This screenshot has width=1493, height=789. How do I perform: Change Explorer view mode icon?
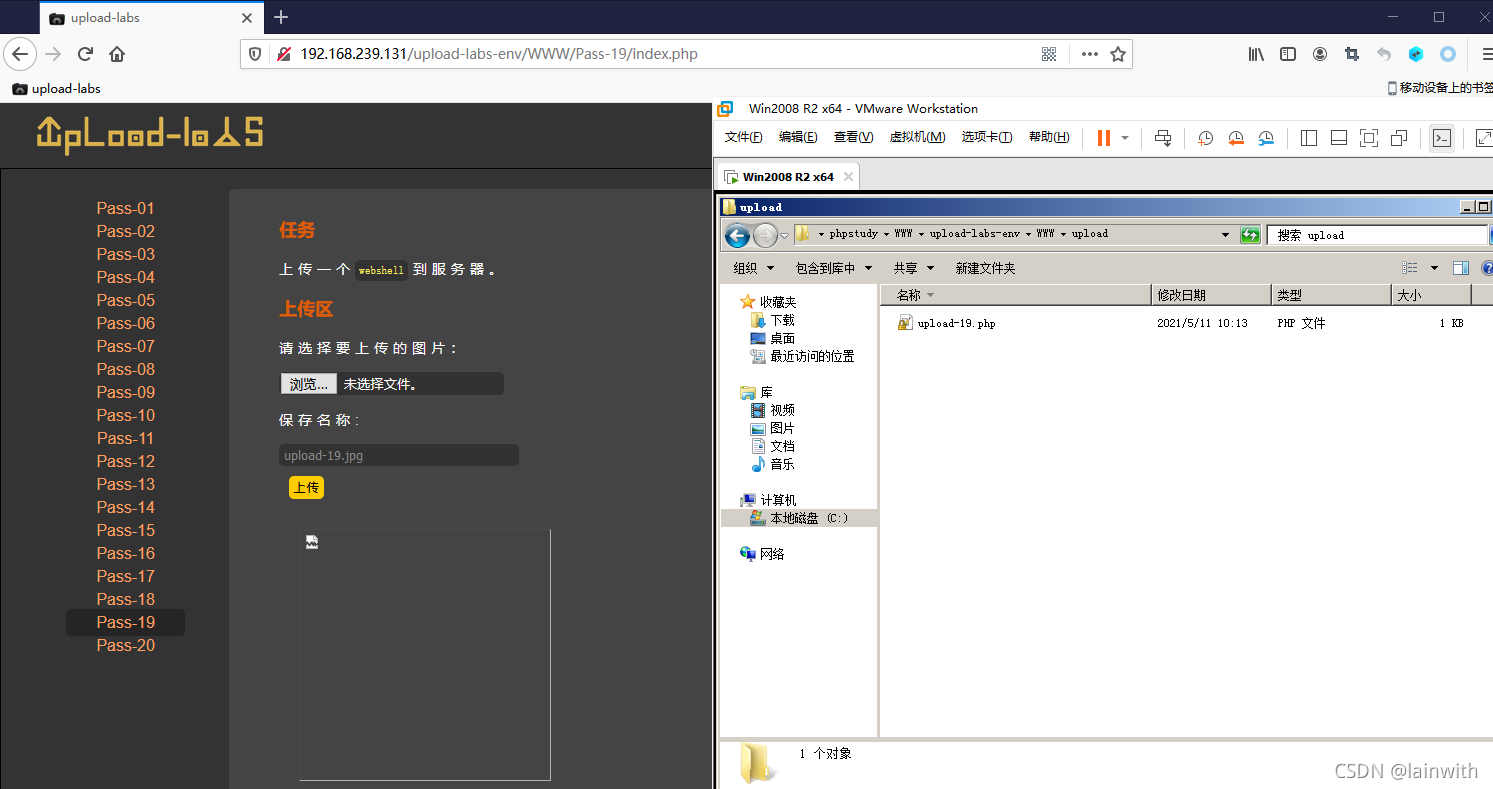point(1410,268)
